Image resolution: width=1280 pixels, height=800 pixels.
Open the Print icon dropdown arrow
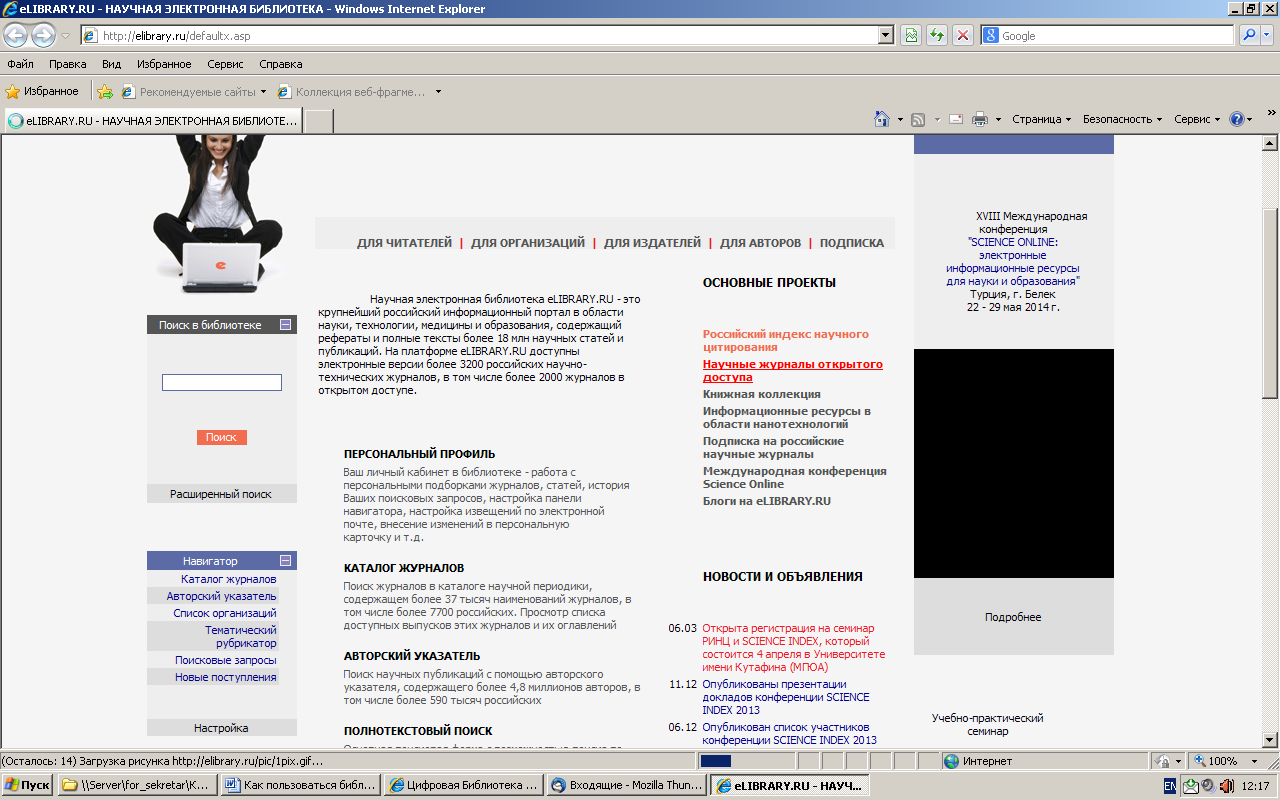998,119
